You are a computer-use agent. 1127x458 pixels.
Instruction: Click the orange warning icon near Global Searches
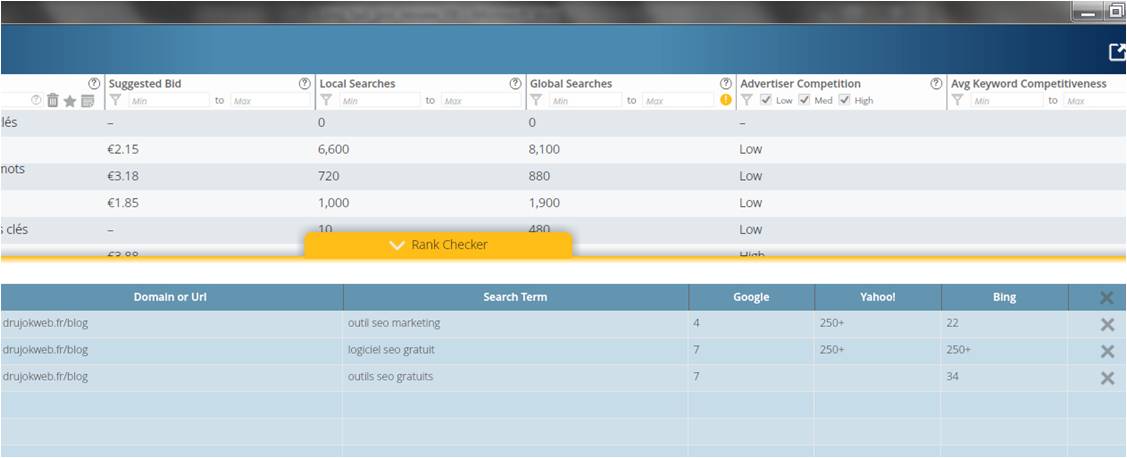point(725,100)
